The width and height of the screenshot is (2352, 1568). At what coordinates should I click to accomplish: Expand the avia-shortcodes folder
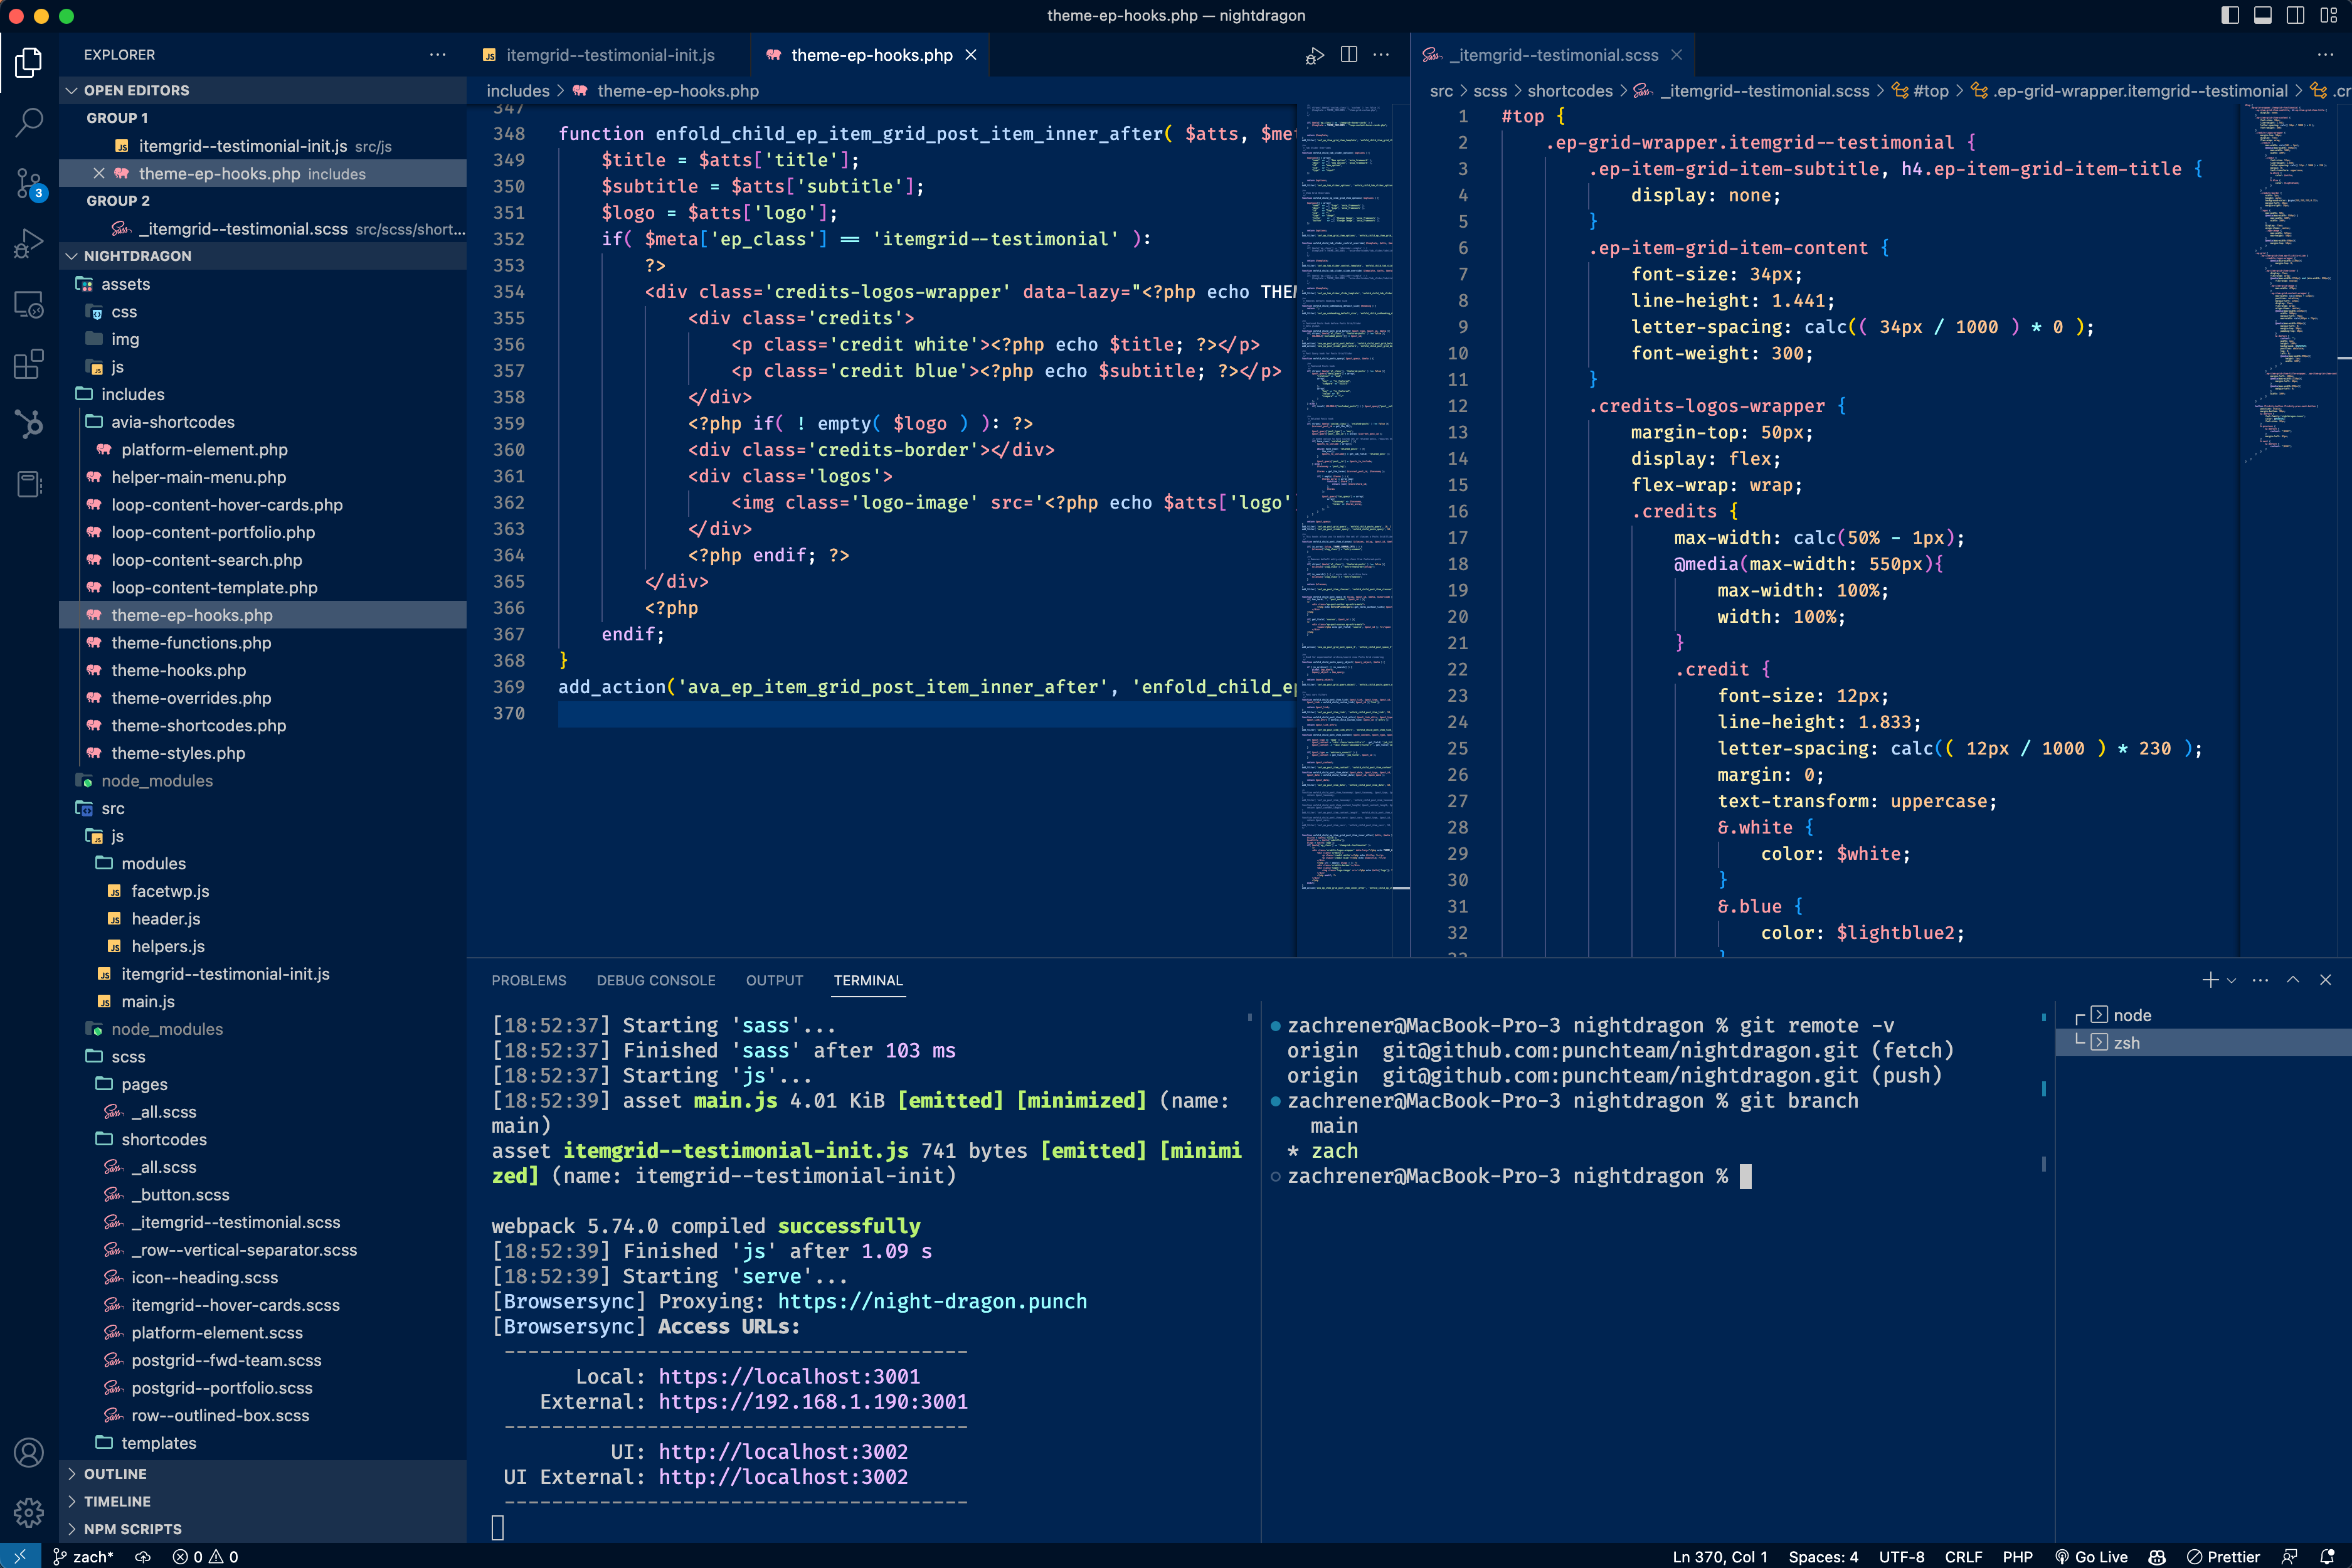[263, 422]
